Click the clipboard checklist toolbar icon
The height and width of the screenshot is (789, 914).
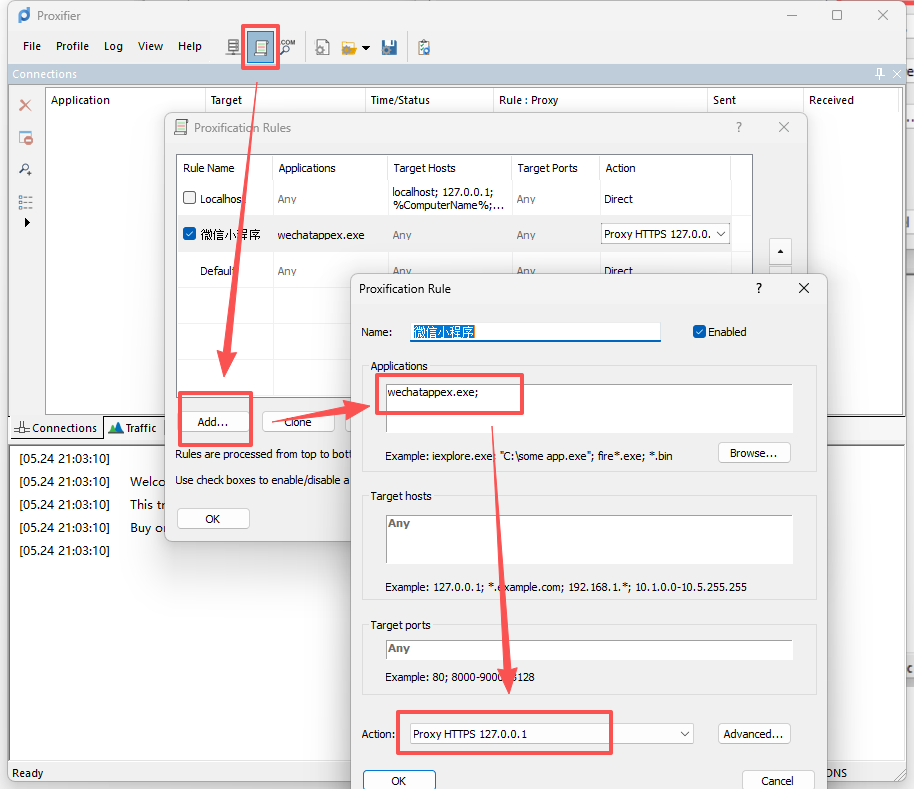(x=424, y=47)
